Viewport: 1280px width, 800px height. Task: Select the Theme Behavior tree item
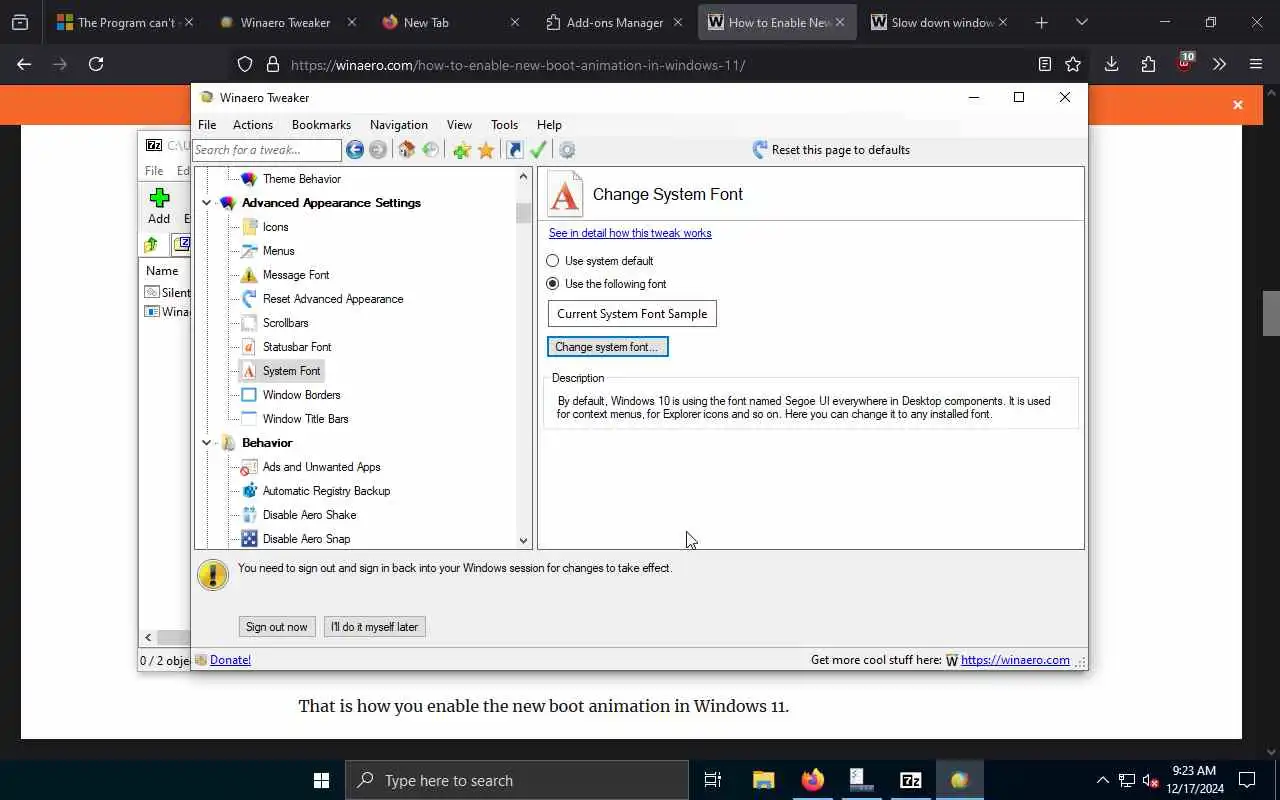point(301,179)
